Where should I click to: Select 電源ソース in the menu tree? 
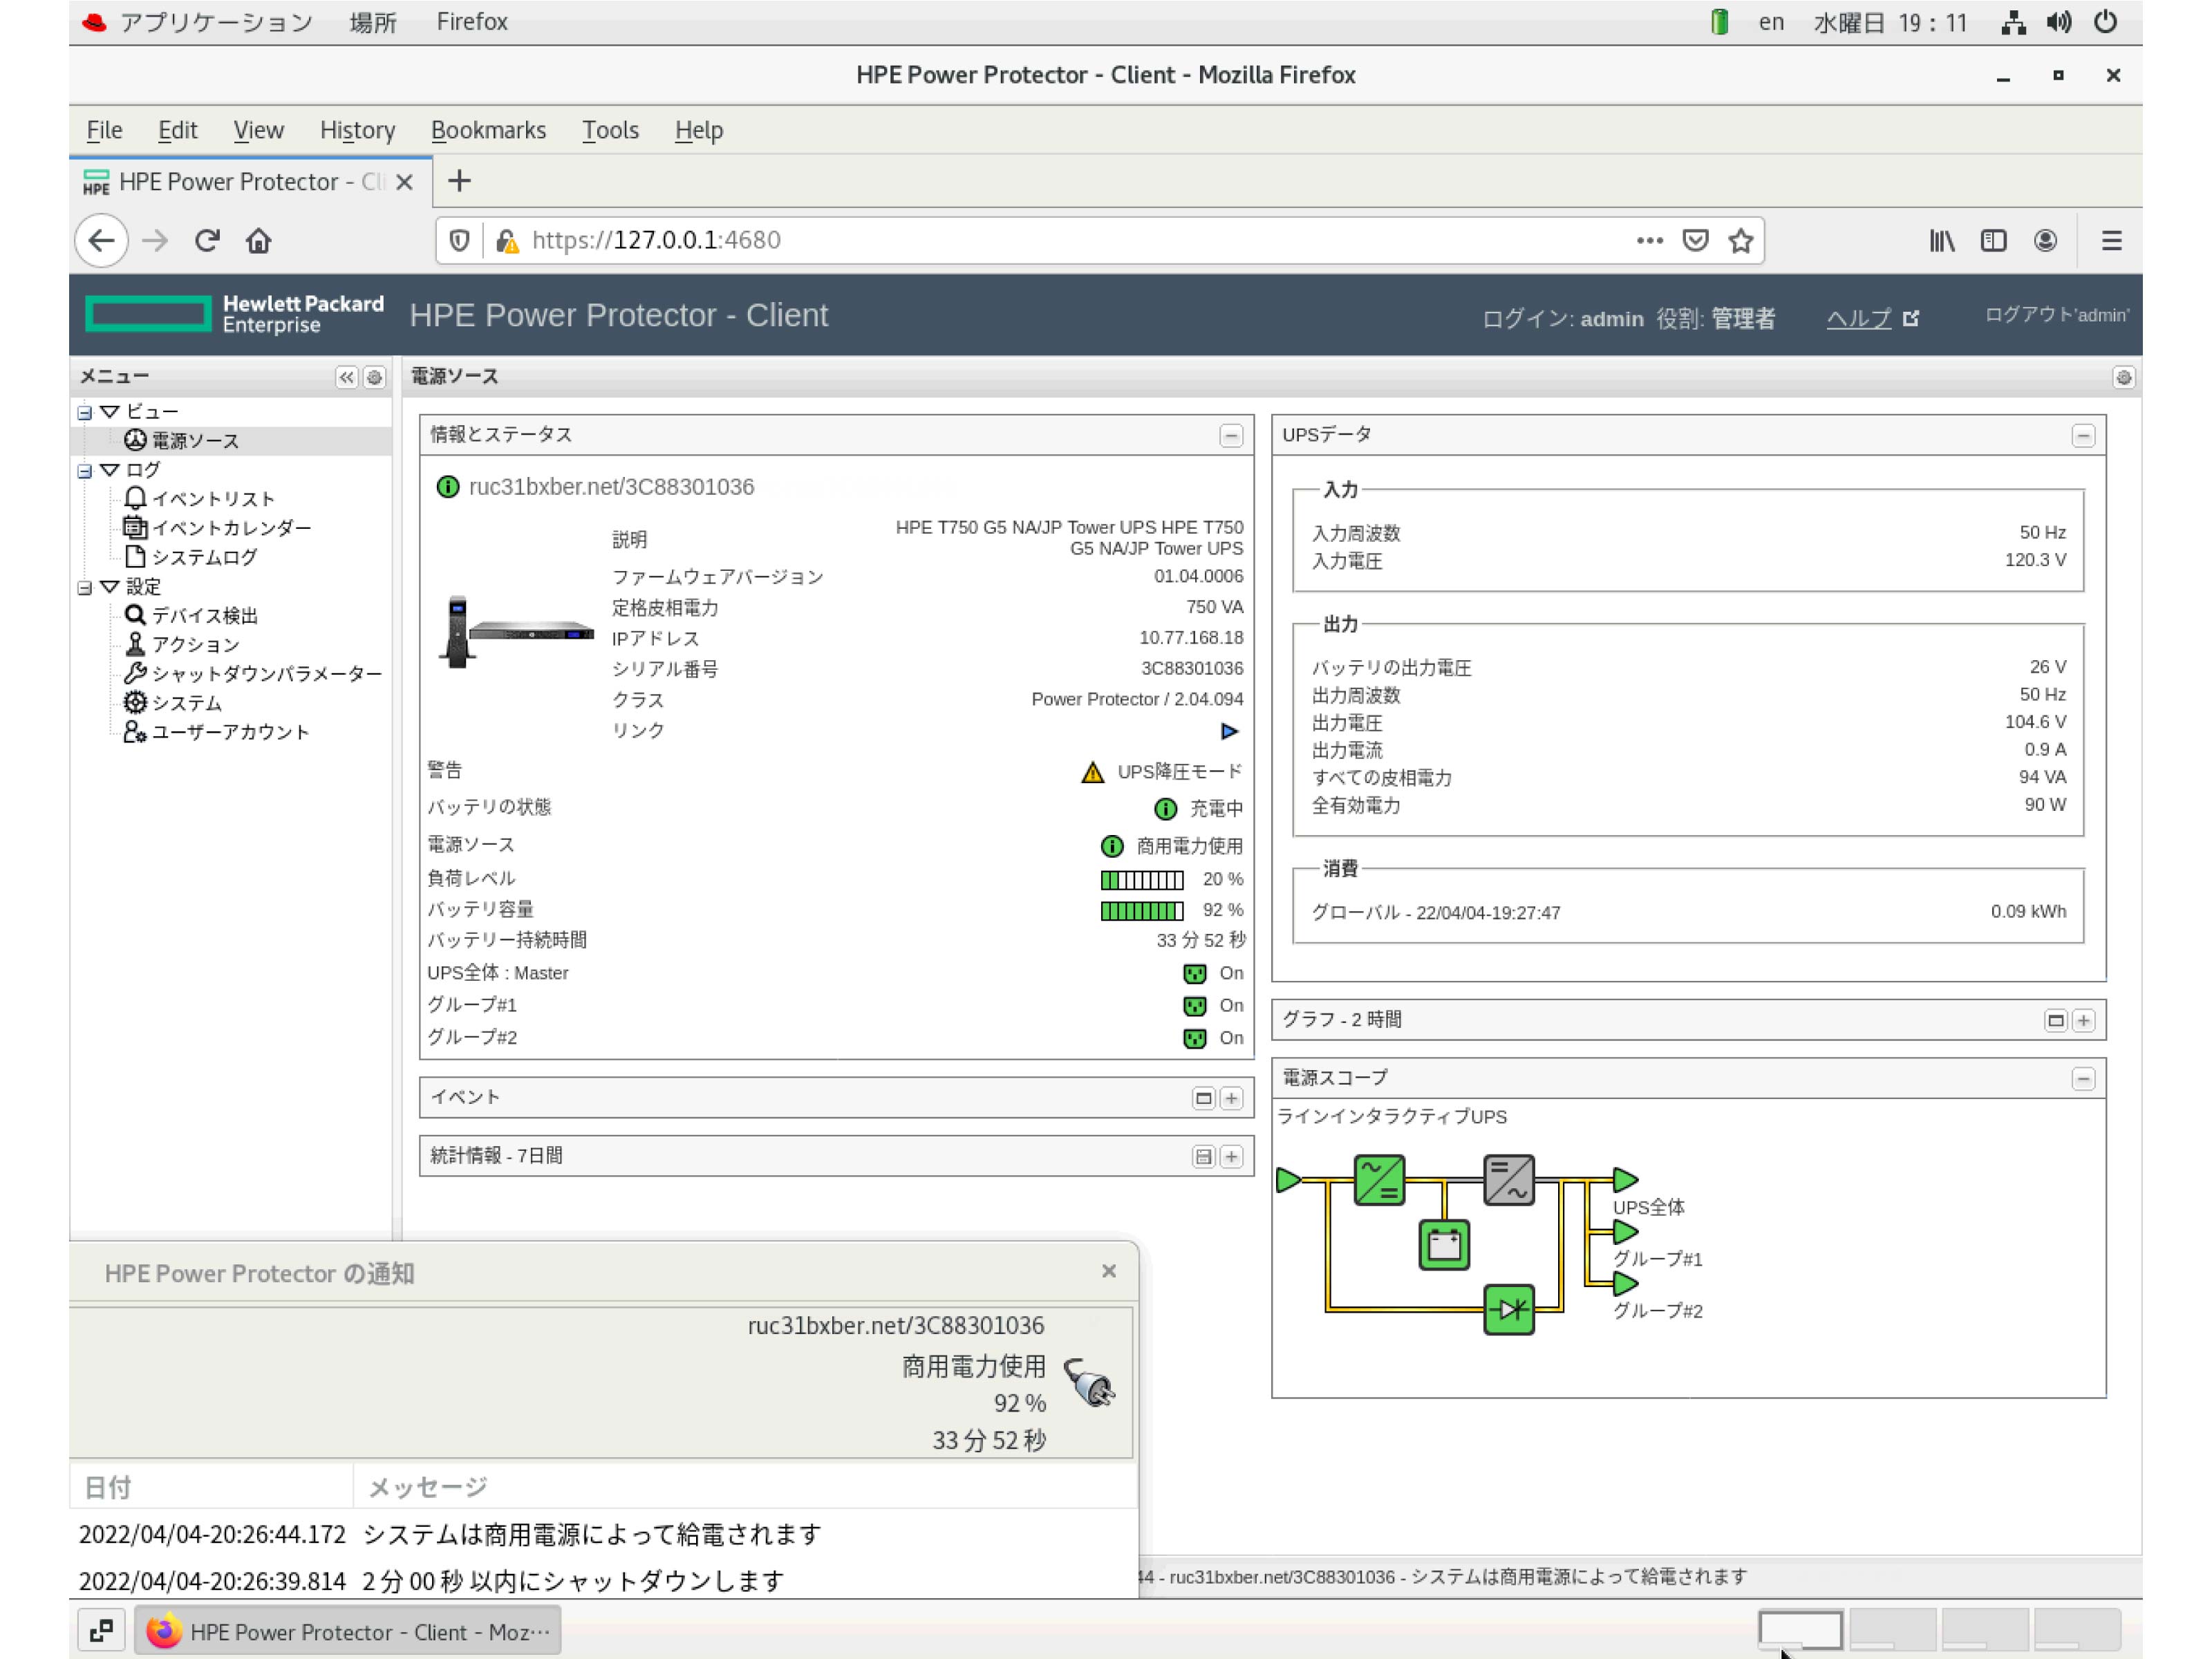[x=194, y=440]
